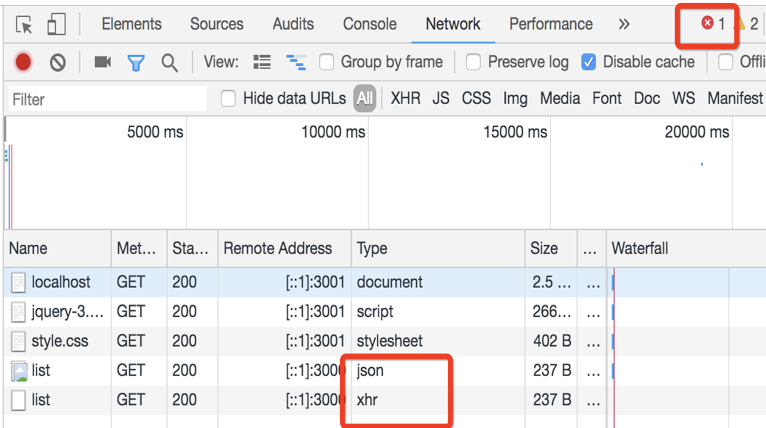Screen dimensions: 766x428
Task: Filter requests by XHR type
Action: coord(405,98)
